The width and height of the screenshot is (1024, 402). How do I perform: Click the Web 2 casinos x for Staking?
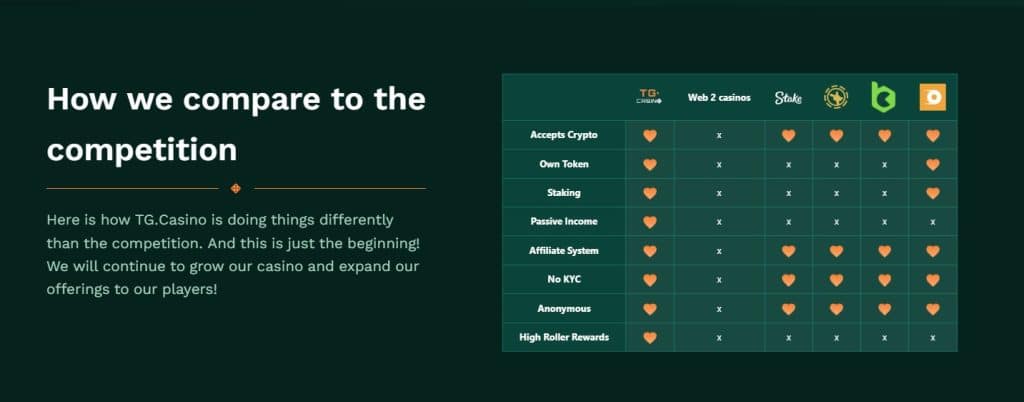719,194
